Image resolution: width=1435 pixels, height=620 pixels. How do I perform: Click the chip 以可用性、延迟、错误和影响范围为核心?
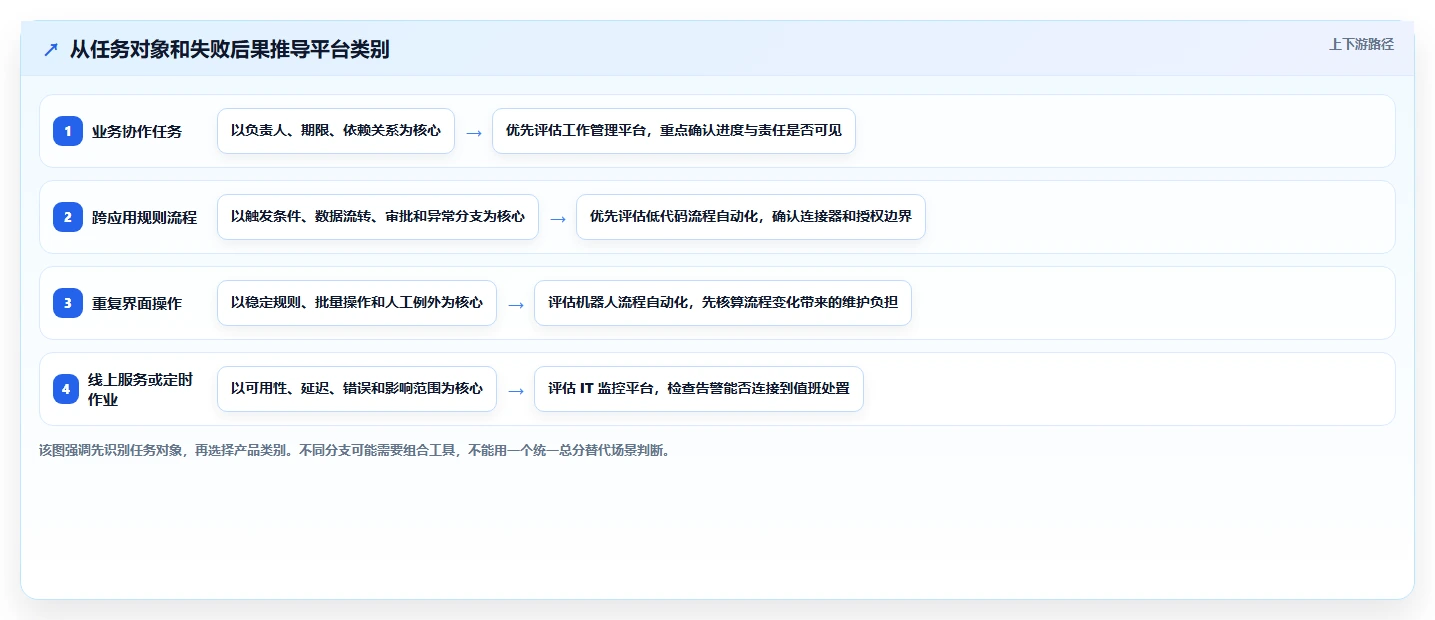pyautogui.click(x=357, y=389)
